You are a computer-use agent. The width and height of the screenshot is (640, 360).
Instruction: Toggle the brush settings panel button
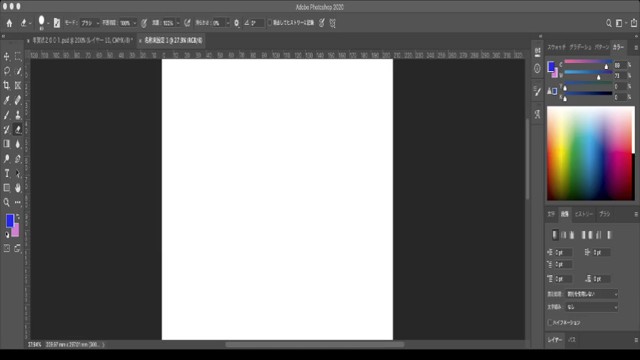click(57, 23)
